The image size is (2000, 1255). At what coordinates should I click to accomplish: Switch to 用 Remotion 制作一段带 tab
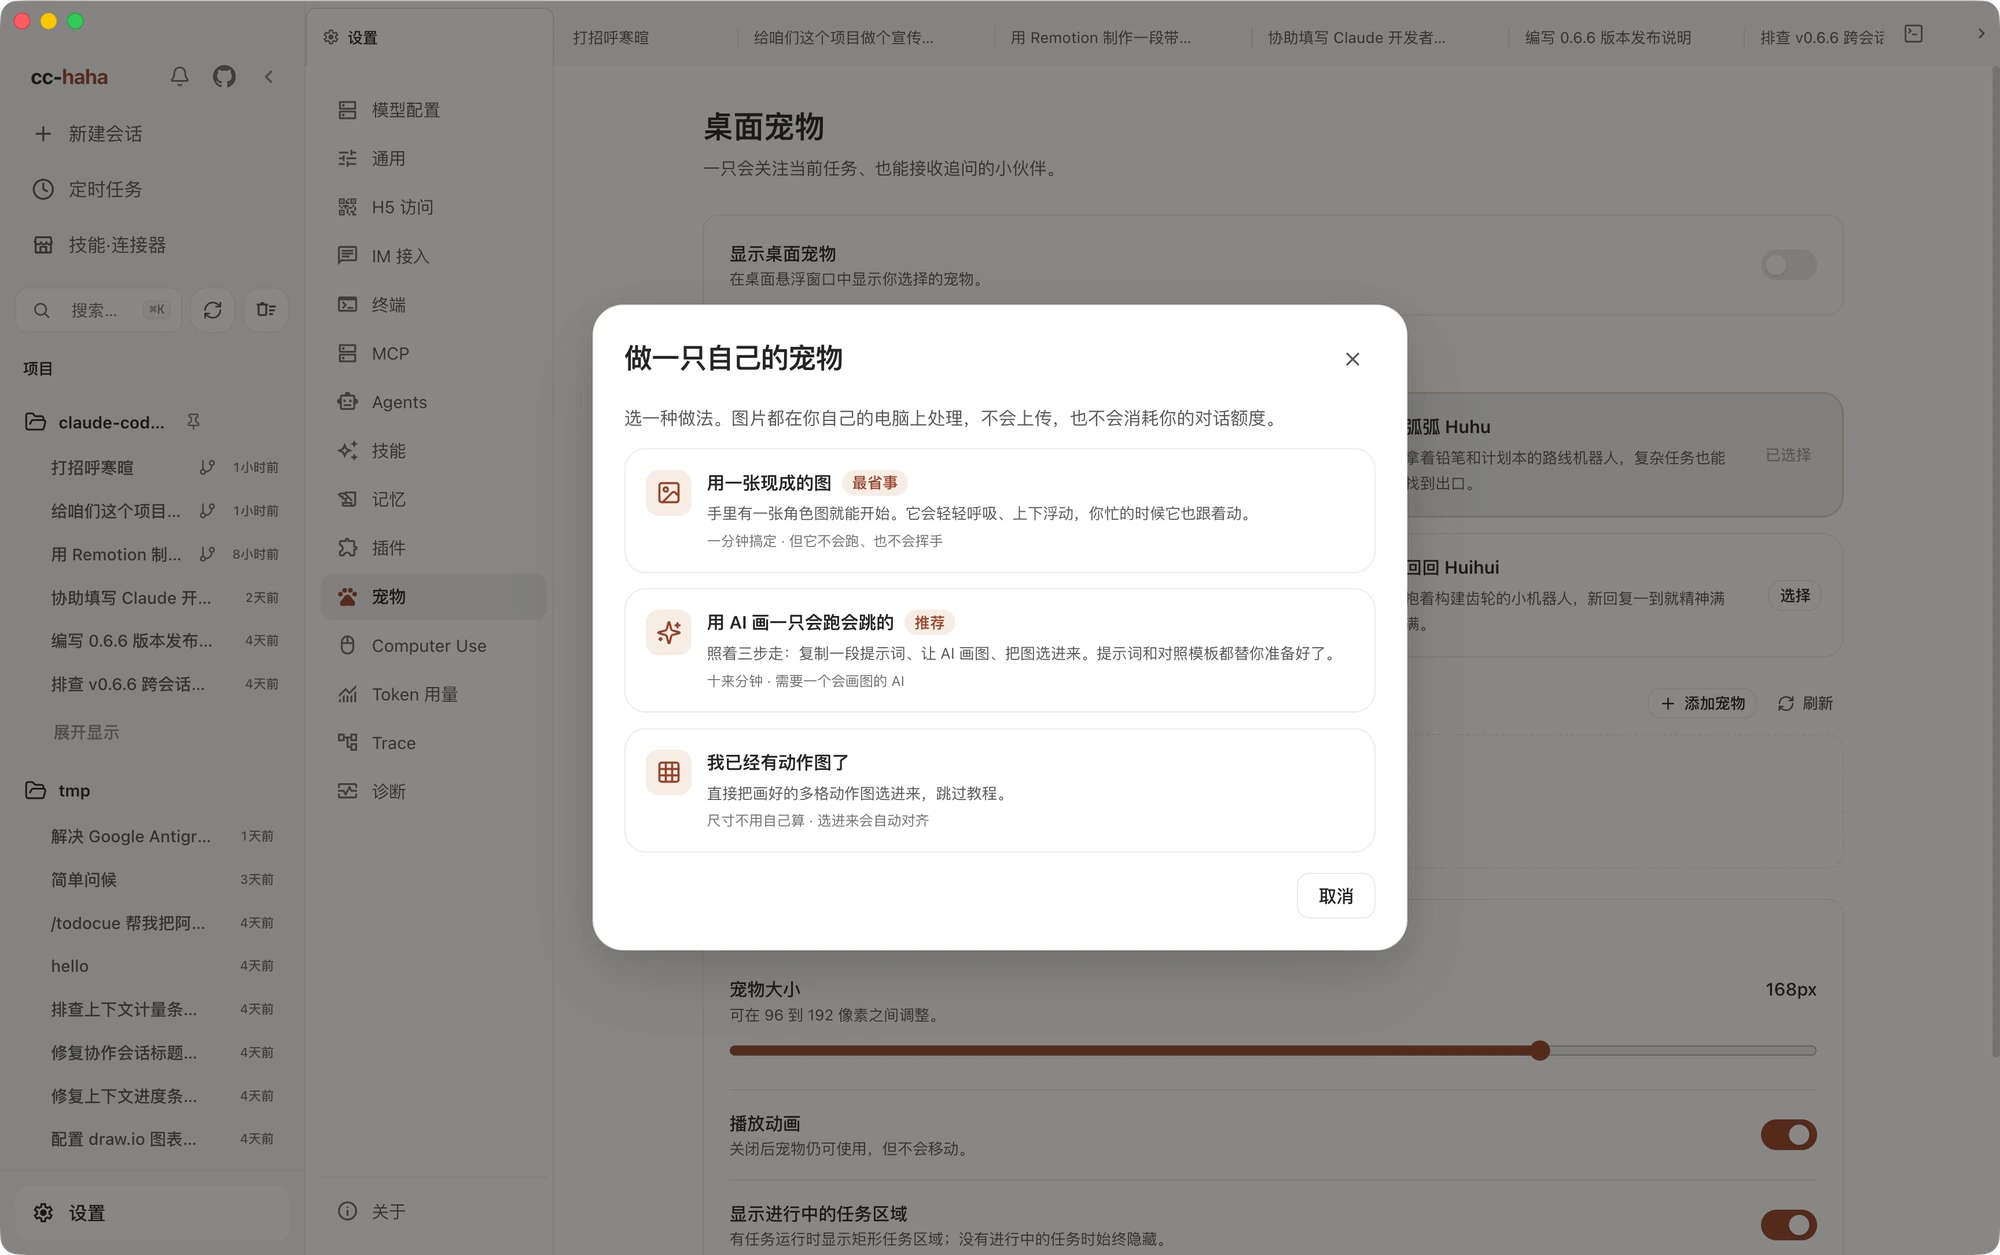point(1122,38)
